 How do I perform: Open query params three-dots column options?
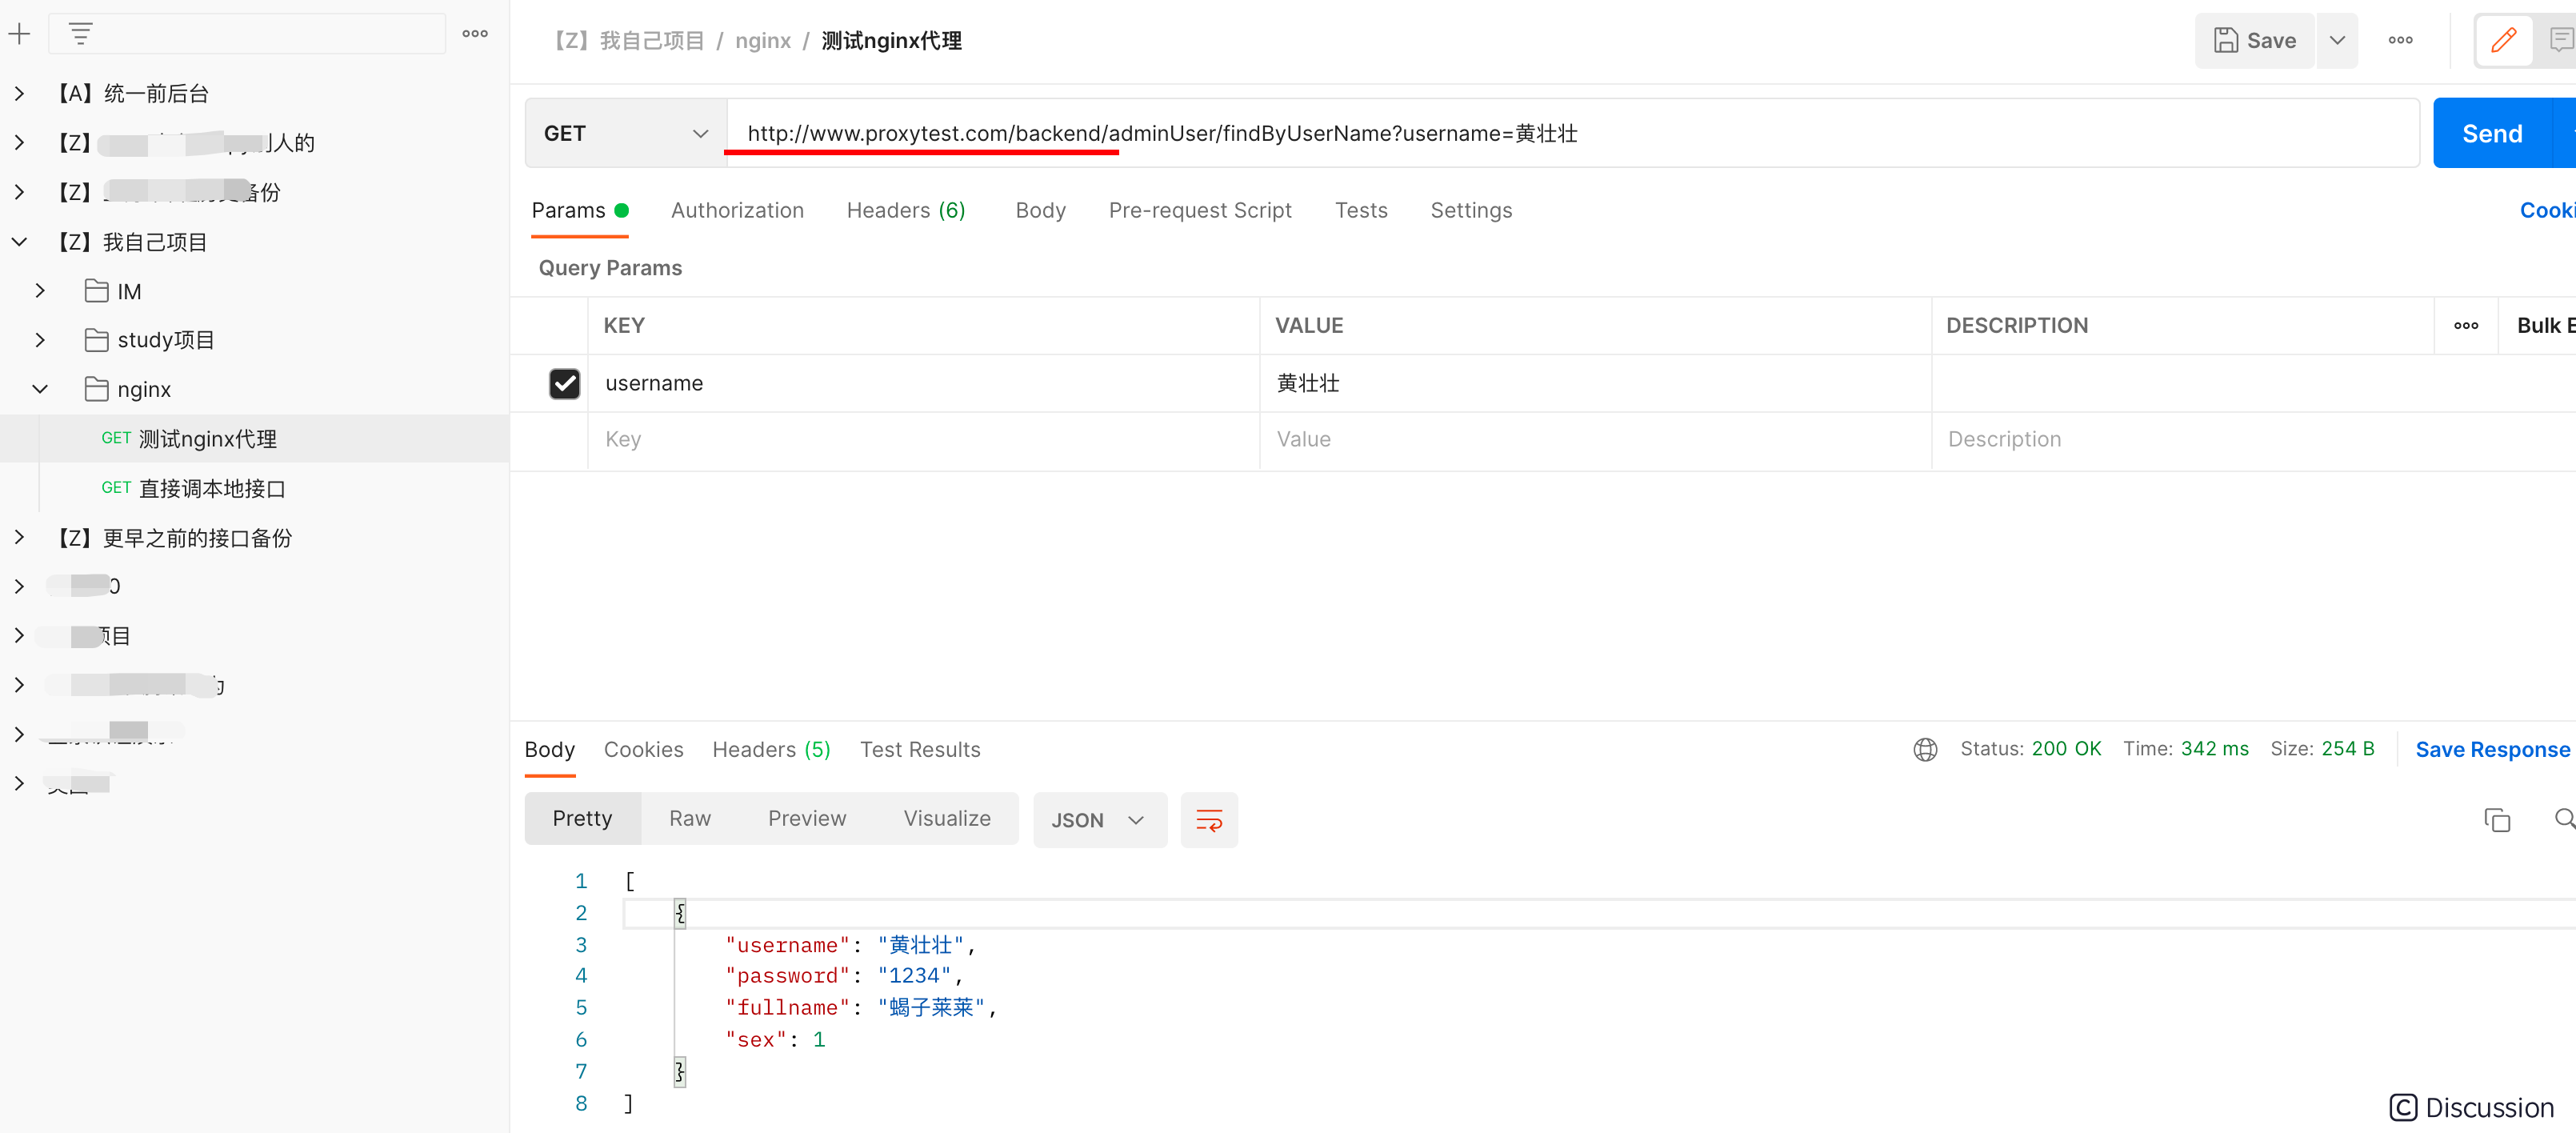[2466, 326]
